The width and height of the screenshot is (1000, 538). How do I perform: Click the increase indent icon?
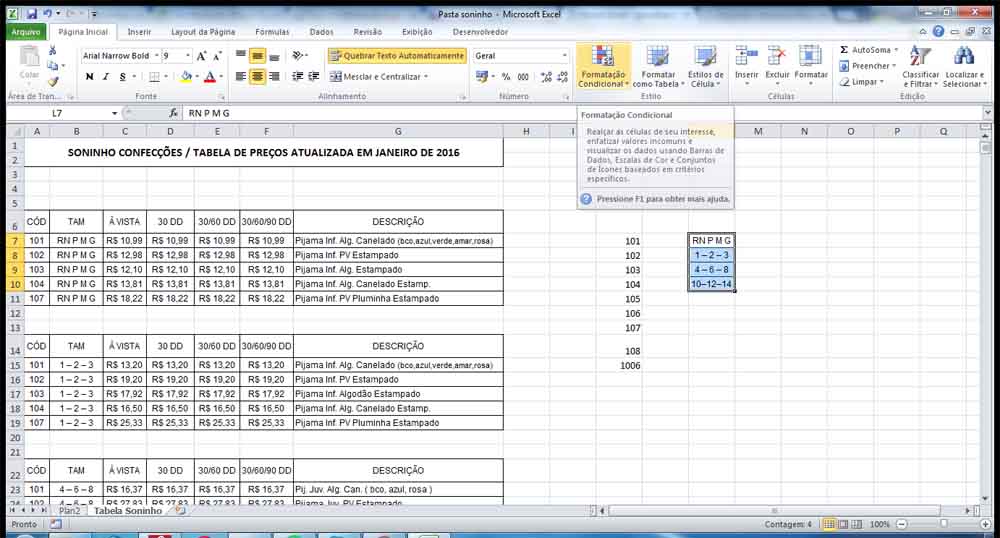point(314,76)
